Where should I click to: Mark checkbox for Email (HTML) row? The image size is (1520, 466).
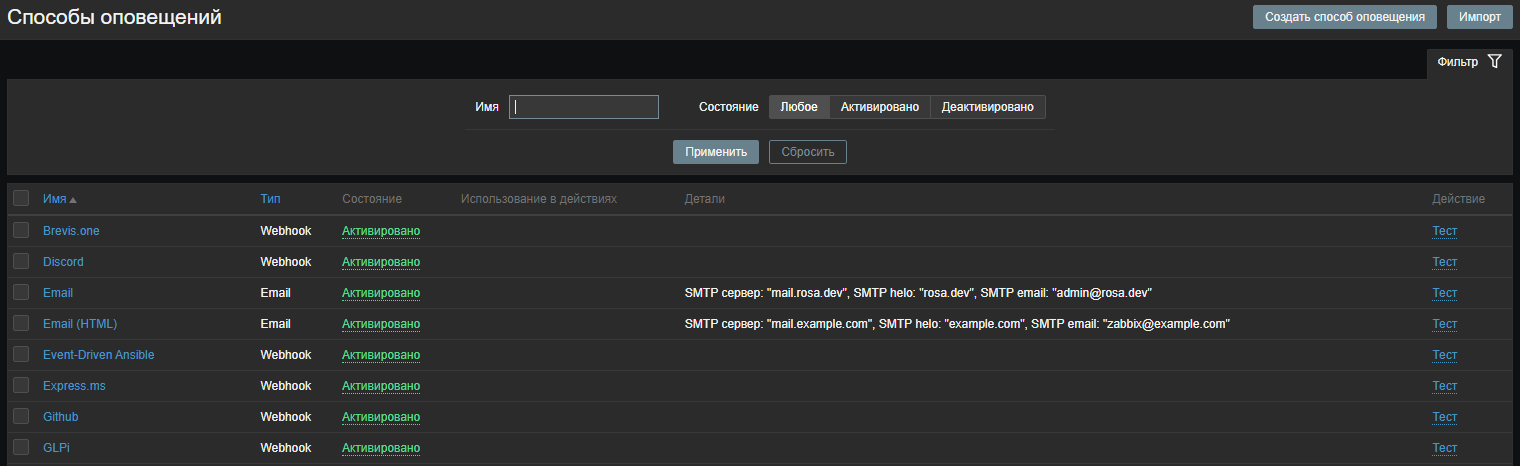click(x=21, y=324)
